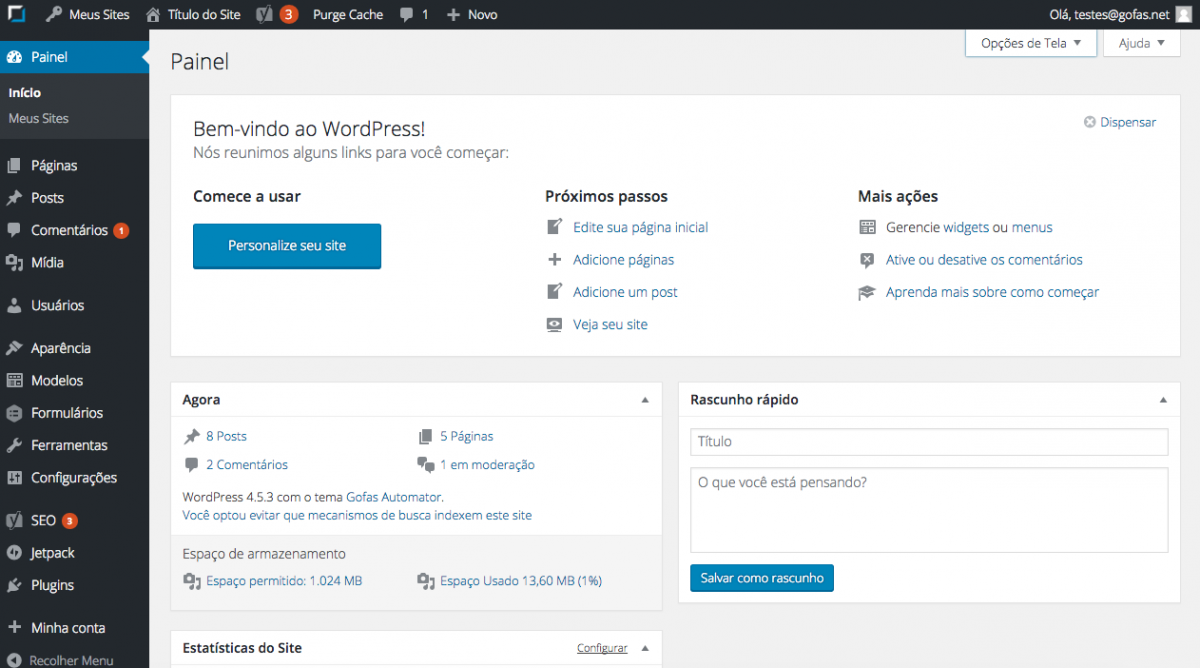This screenshot has height=668, width=1200.
Task: Open the comments bubble in the top admin bar
Action: click(410, 14)
